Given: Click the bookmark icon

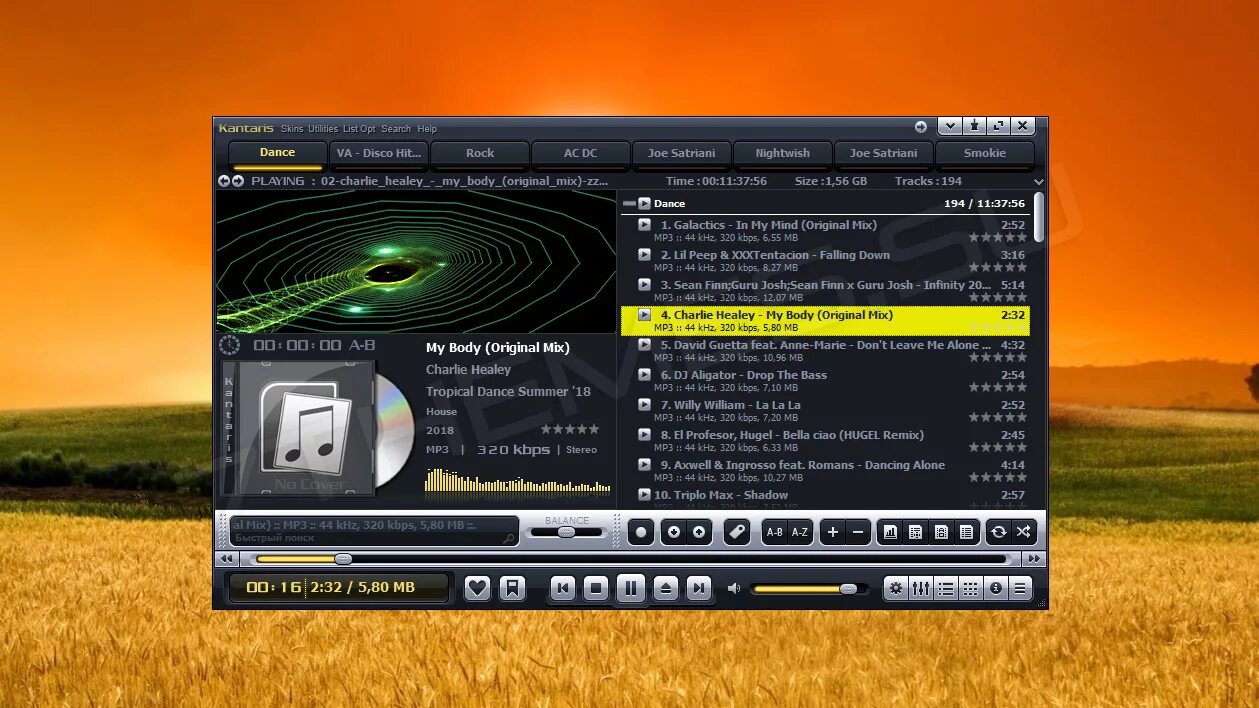Looking at the screenshot, I should pos(512,588).
